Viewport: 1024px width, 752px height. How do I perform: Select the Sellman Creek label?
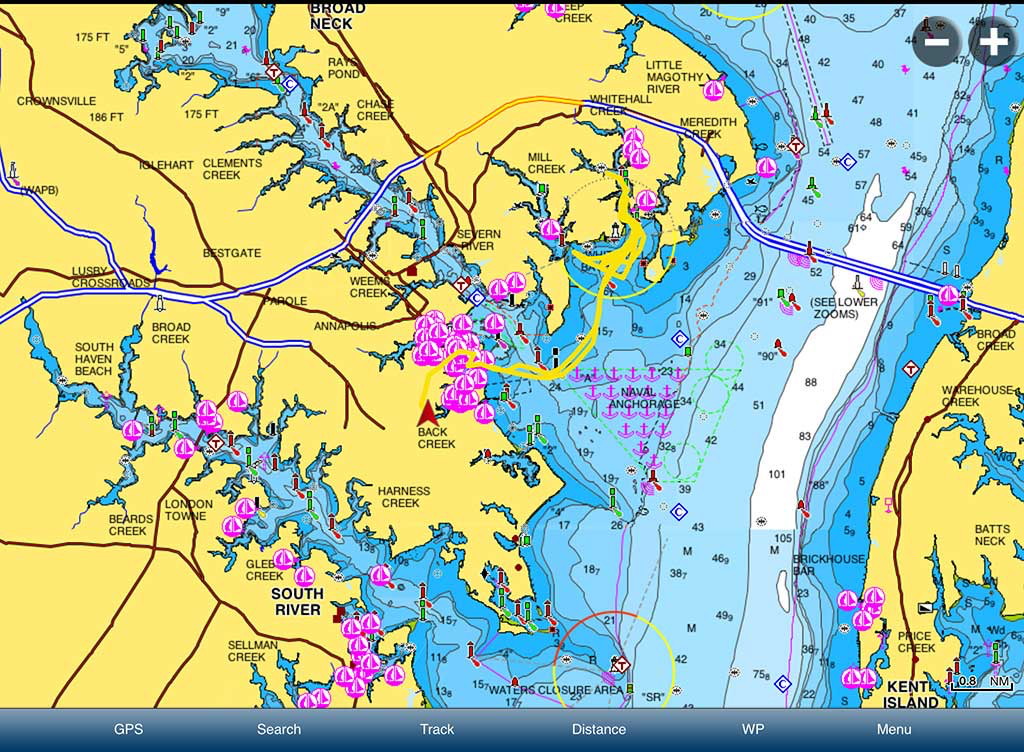[252, 651]
